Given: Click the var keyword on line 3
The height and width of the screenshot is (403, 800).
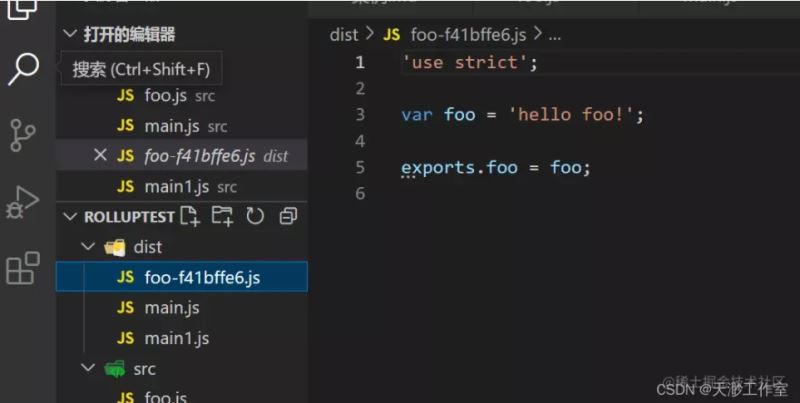Looking at the screenshot, I should pos(417,115).
